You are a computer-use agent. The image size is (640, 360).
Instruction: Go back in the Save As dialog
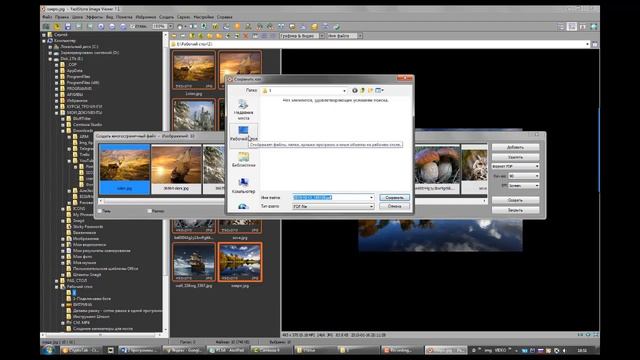pos(355,90)
